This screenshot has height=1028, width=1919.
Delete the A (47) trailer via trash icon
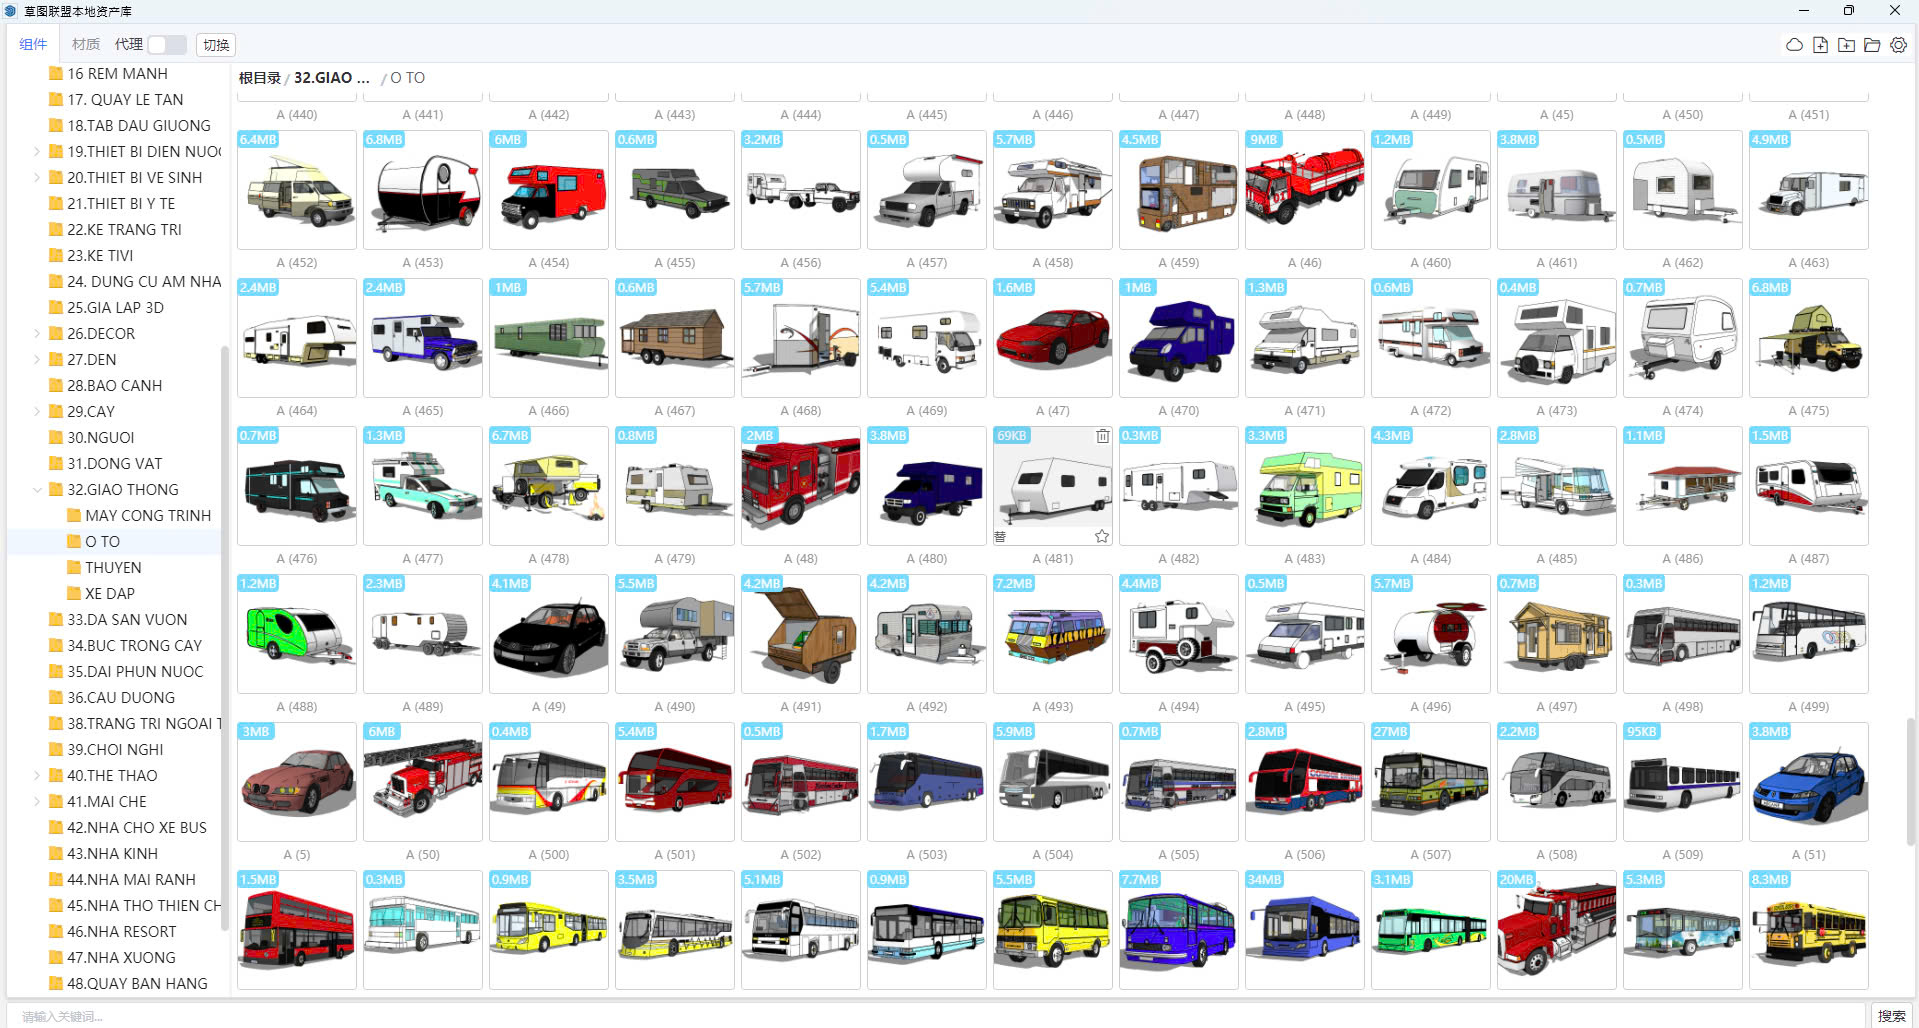coord(1102,436)
